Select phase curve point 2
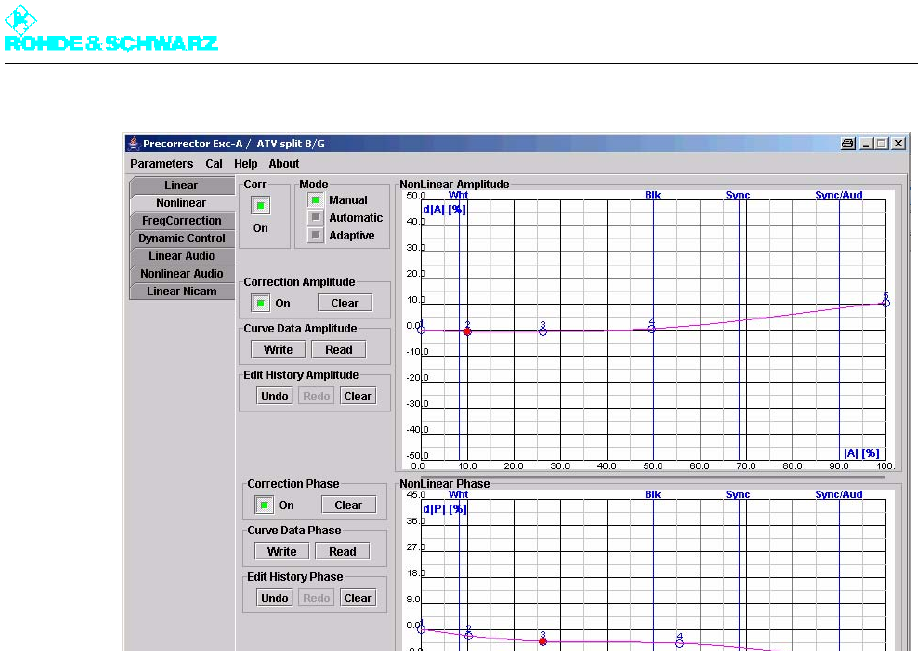 tap(468, 635)
